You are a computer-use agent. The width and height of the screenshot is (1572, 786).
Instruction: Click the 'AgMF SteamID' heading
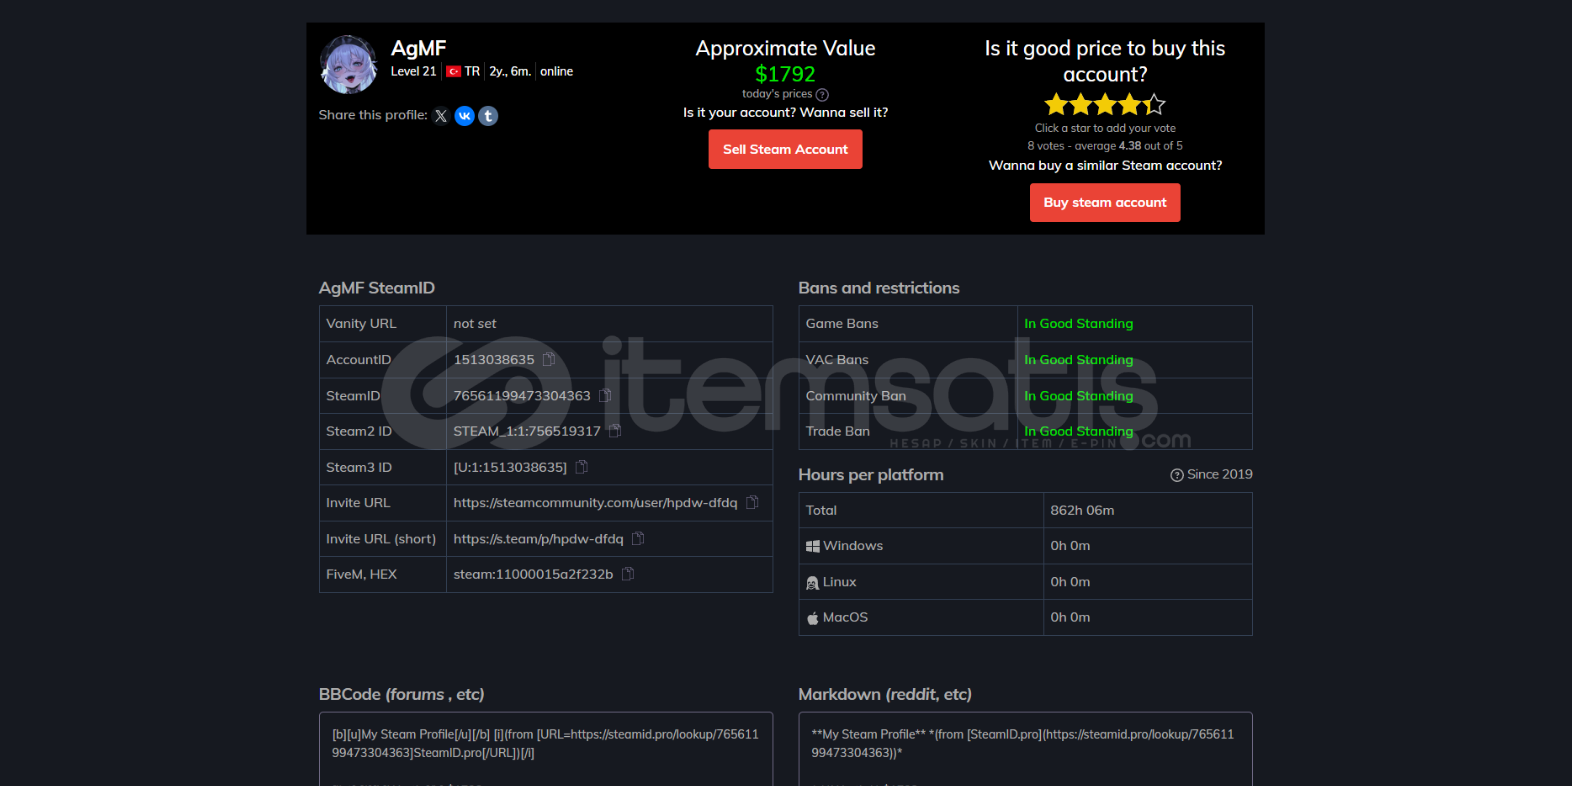pos(377,288)
